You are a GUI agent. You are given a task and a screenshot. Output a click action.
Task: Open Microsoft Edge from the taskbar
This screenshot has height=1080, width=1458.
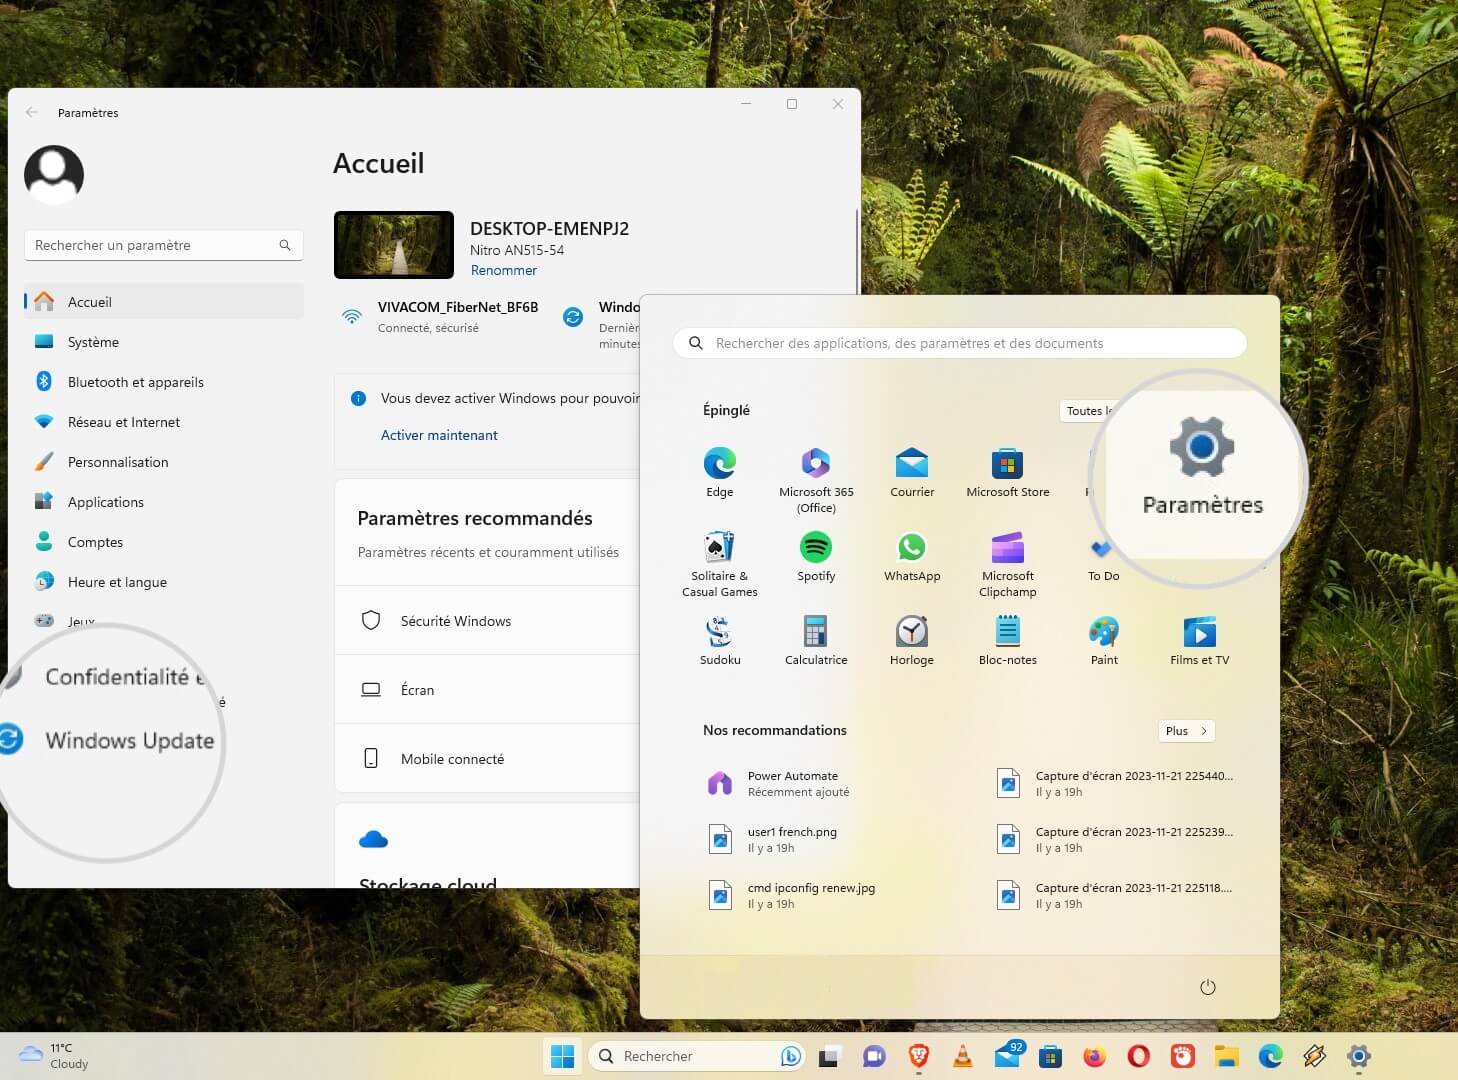tap(1271, 1056)
